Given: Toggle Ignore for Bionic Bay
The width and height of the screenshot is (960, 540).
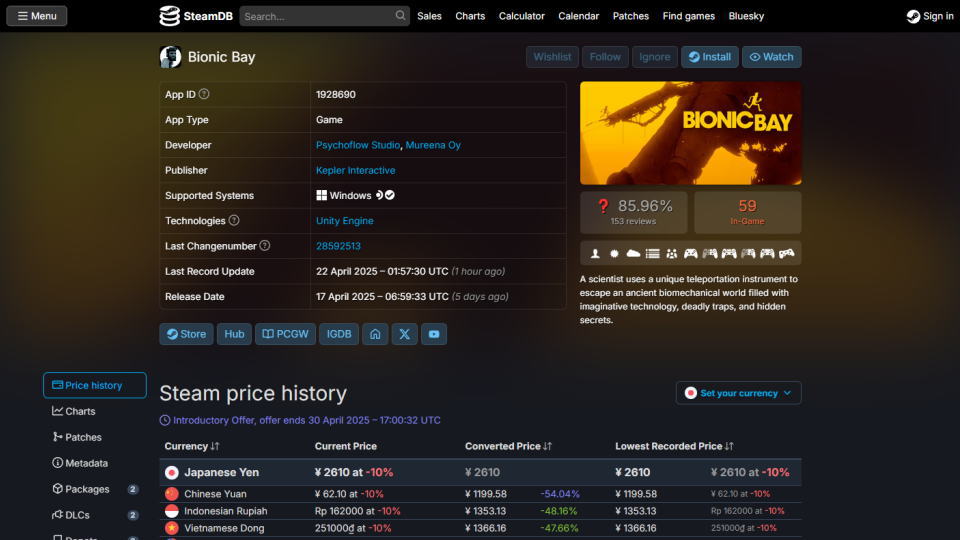Looking at the screenshot, I should click(655, 57).
